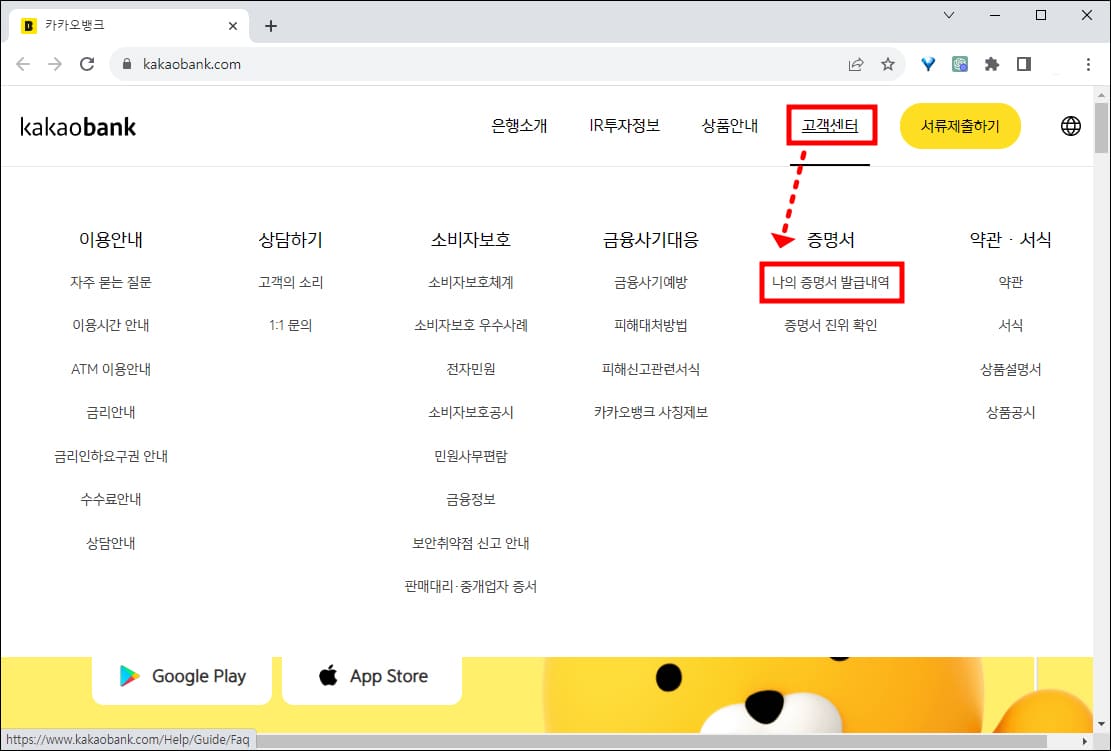Open a new browser tab with plus
1111x751 pixels.
point(270,26)
